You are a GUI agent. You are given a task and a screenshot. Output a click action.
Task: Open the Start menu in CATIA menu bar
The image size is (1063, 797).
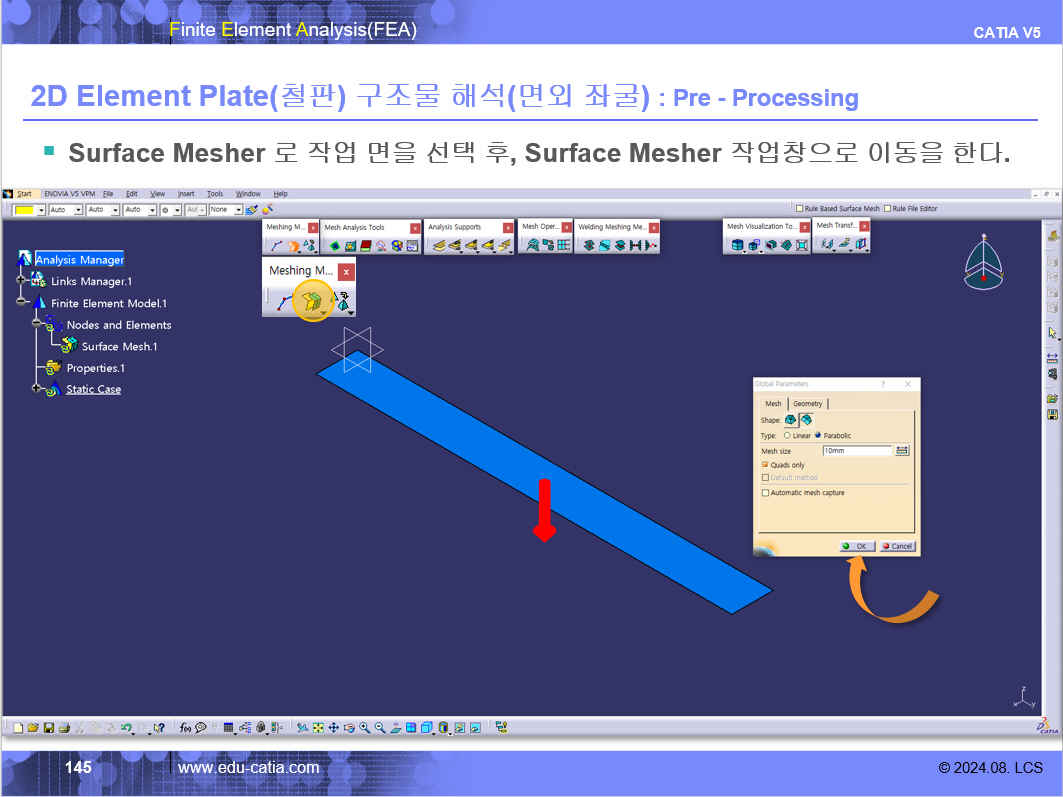[x=24, y=194]
